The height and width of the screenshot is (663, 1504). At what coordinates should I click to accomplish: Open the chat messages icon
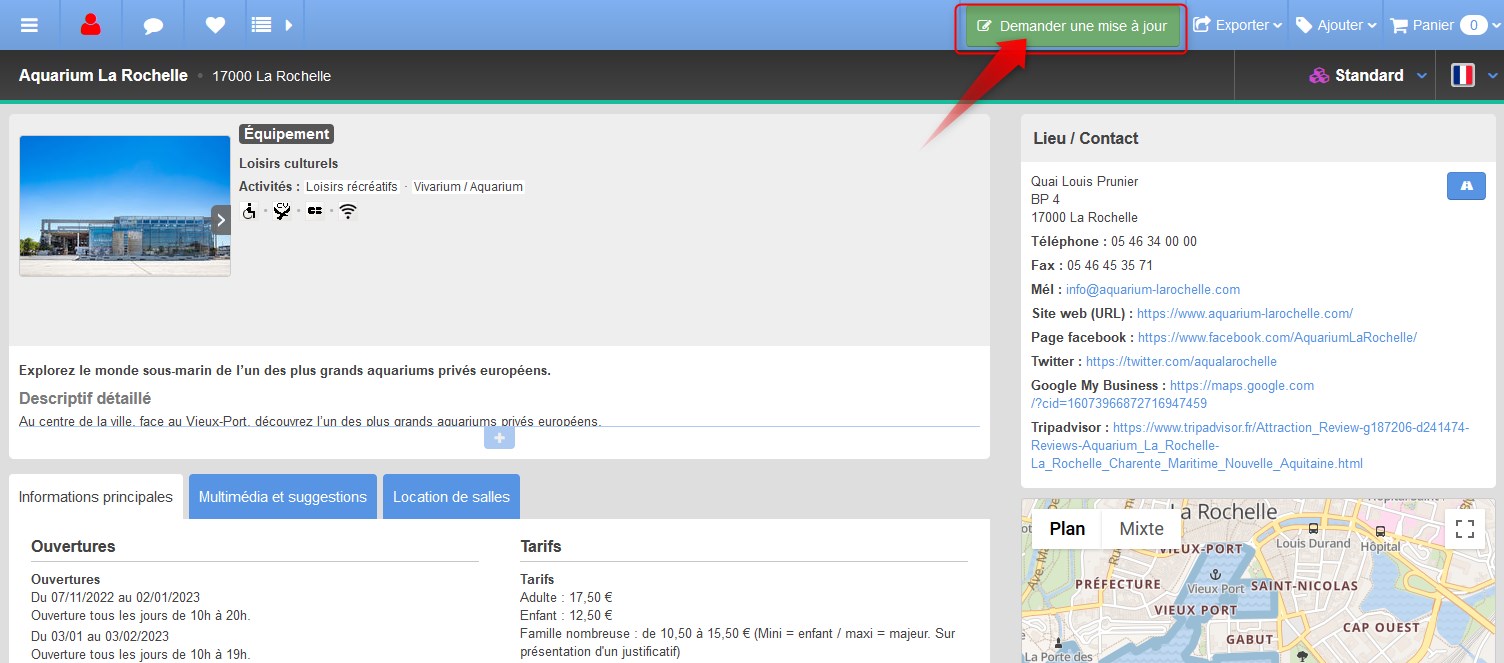pos(153,26)
